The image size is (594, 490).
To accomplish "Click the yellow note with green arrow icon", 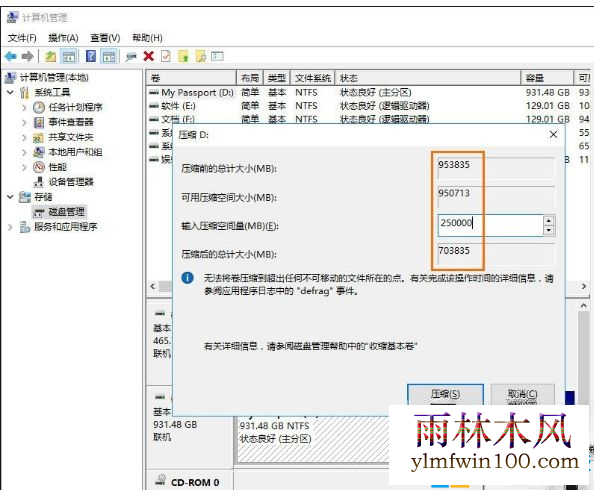I will pos(184,56).
